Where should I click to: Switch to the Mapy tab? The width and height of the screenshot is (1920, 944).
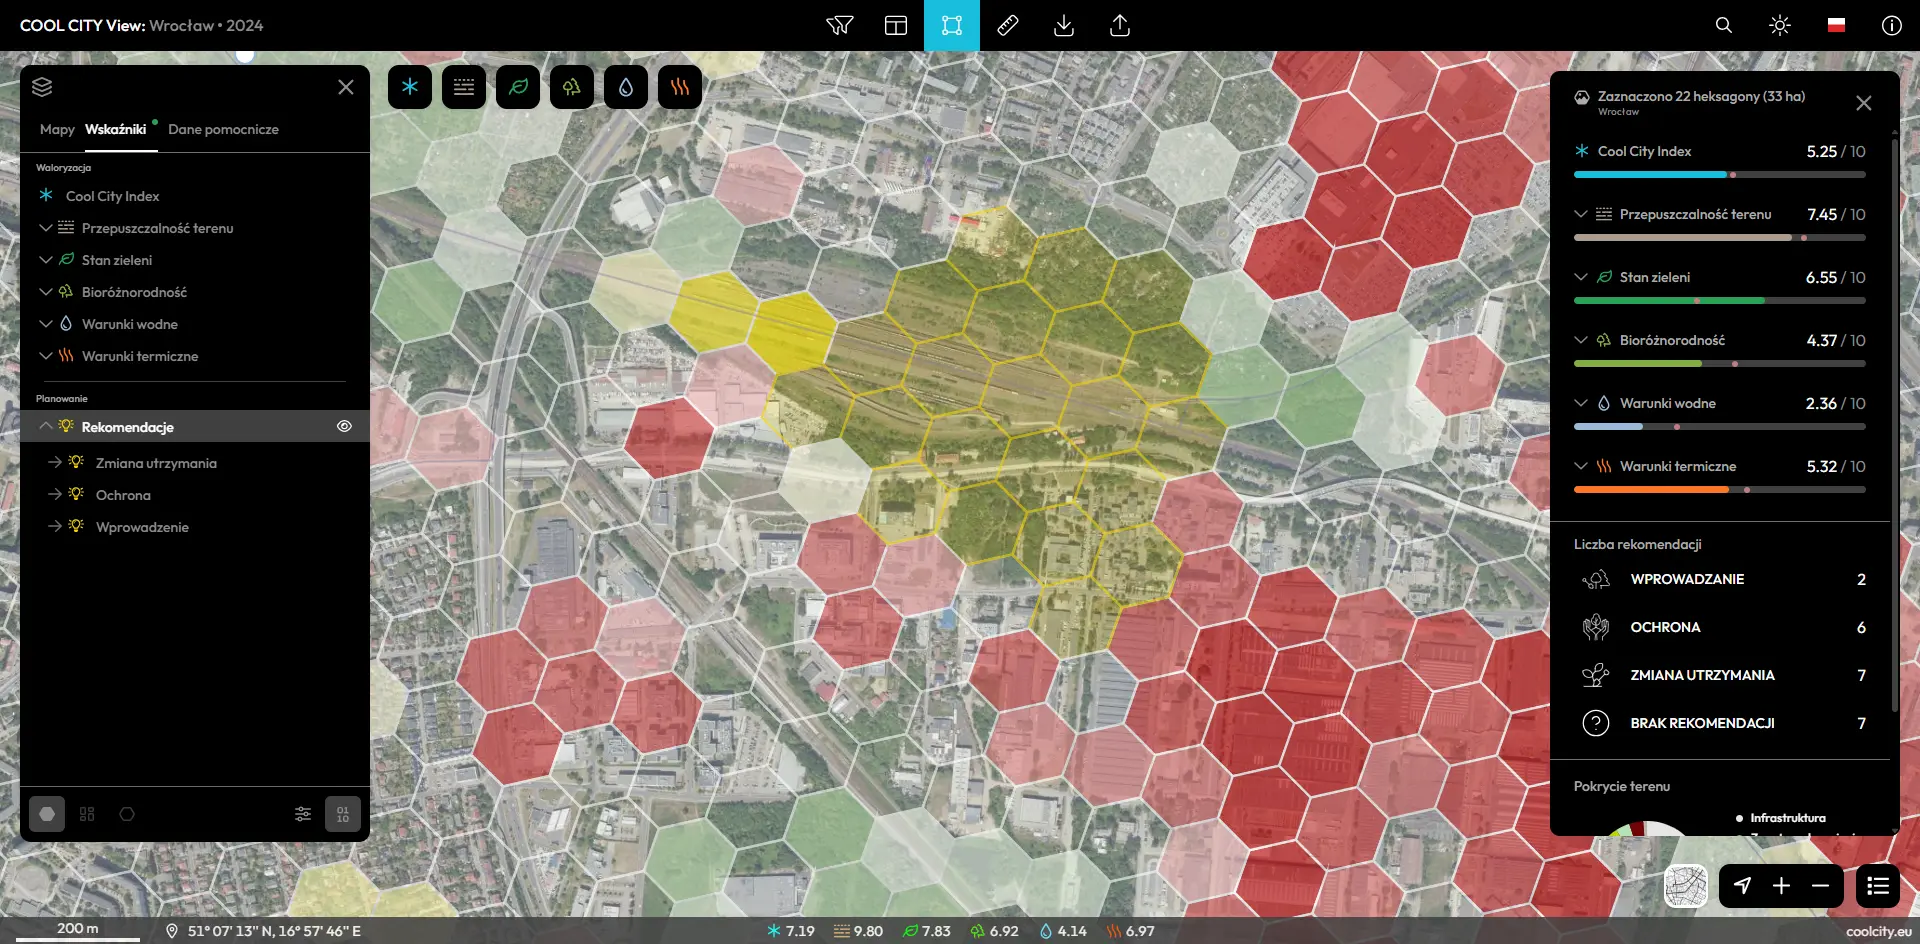pos(57,129)
